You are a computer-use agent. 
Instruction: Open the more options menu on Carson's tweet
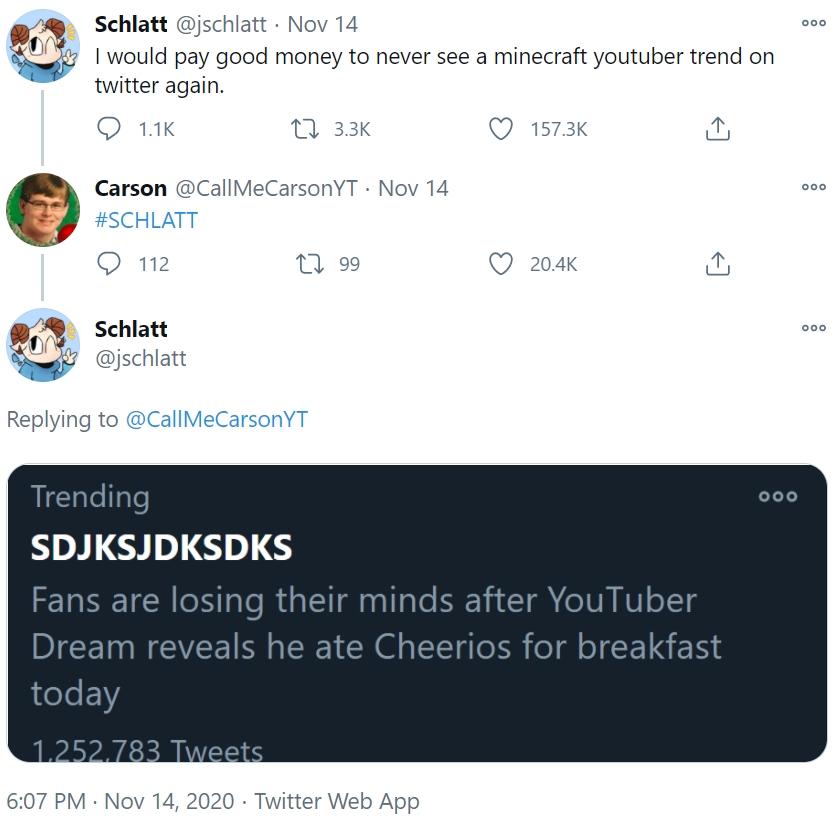814,186
